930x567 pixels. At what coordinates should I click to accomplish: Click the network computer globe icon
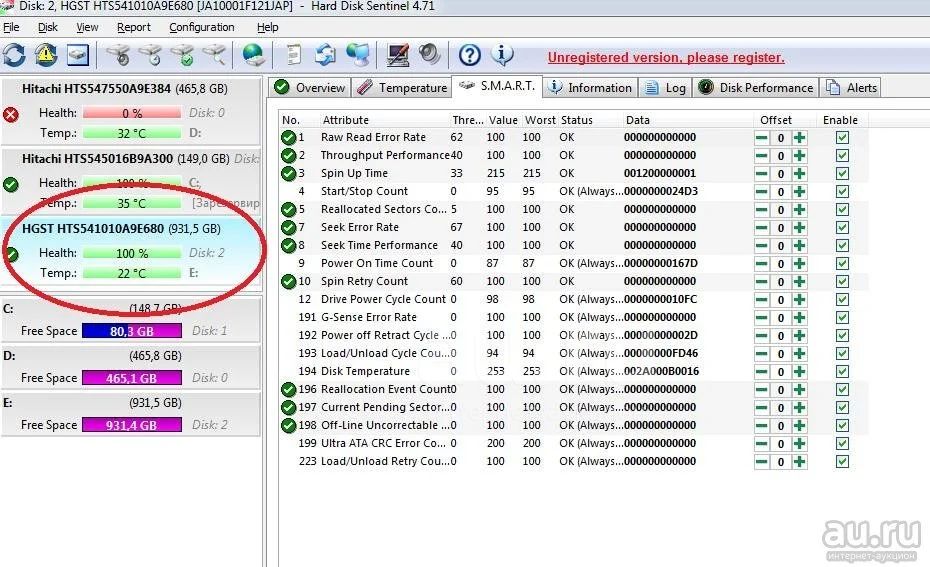click(x=358, y=55)
